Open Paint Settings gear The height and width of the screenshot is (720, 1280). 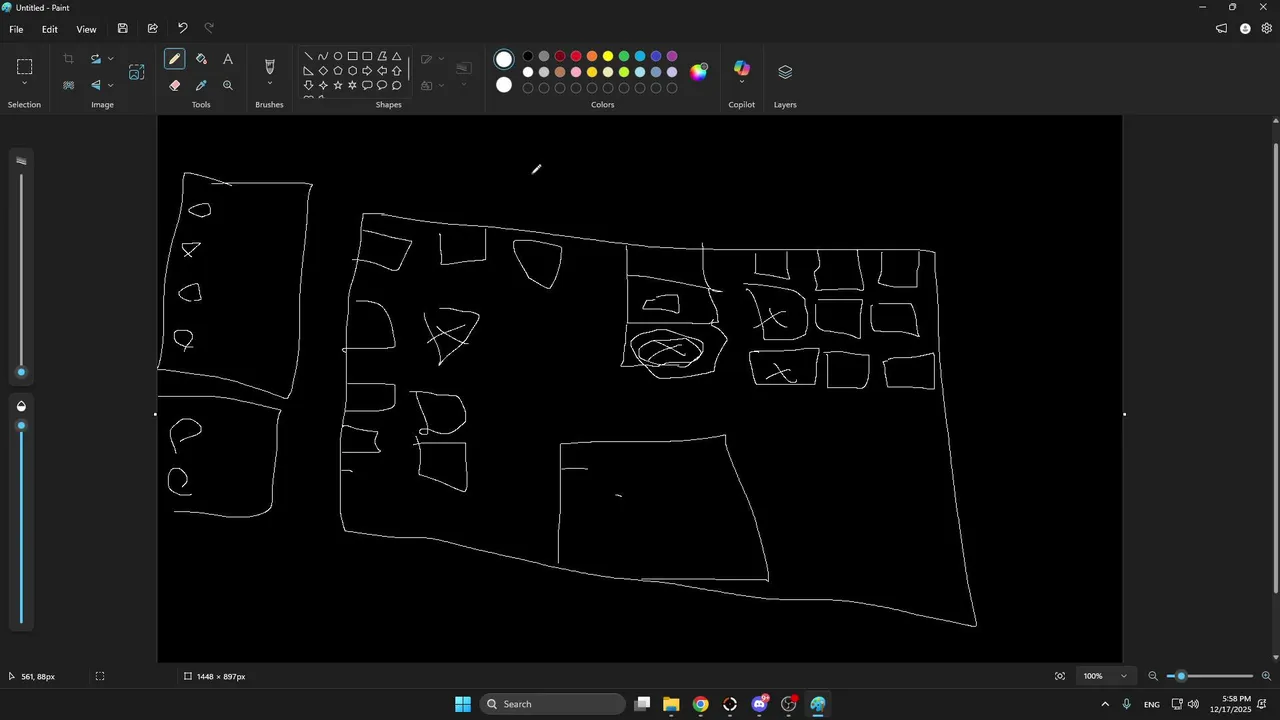[1267, 29]
